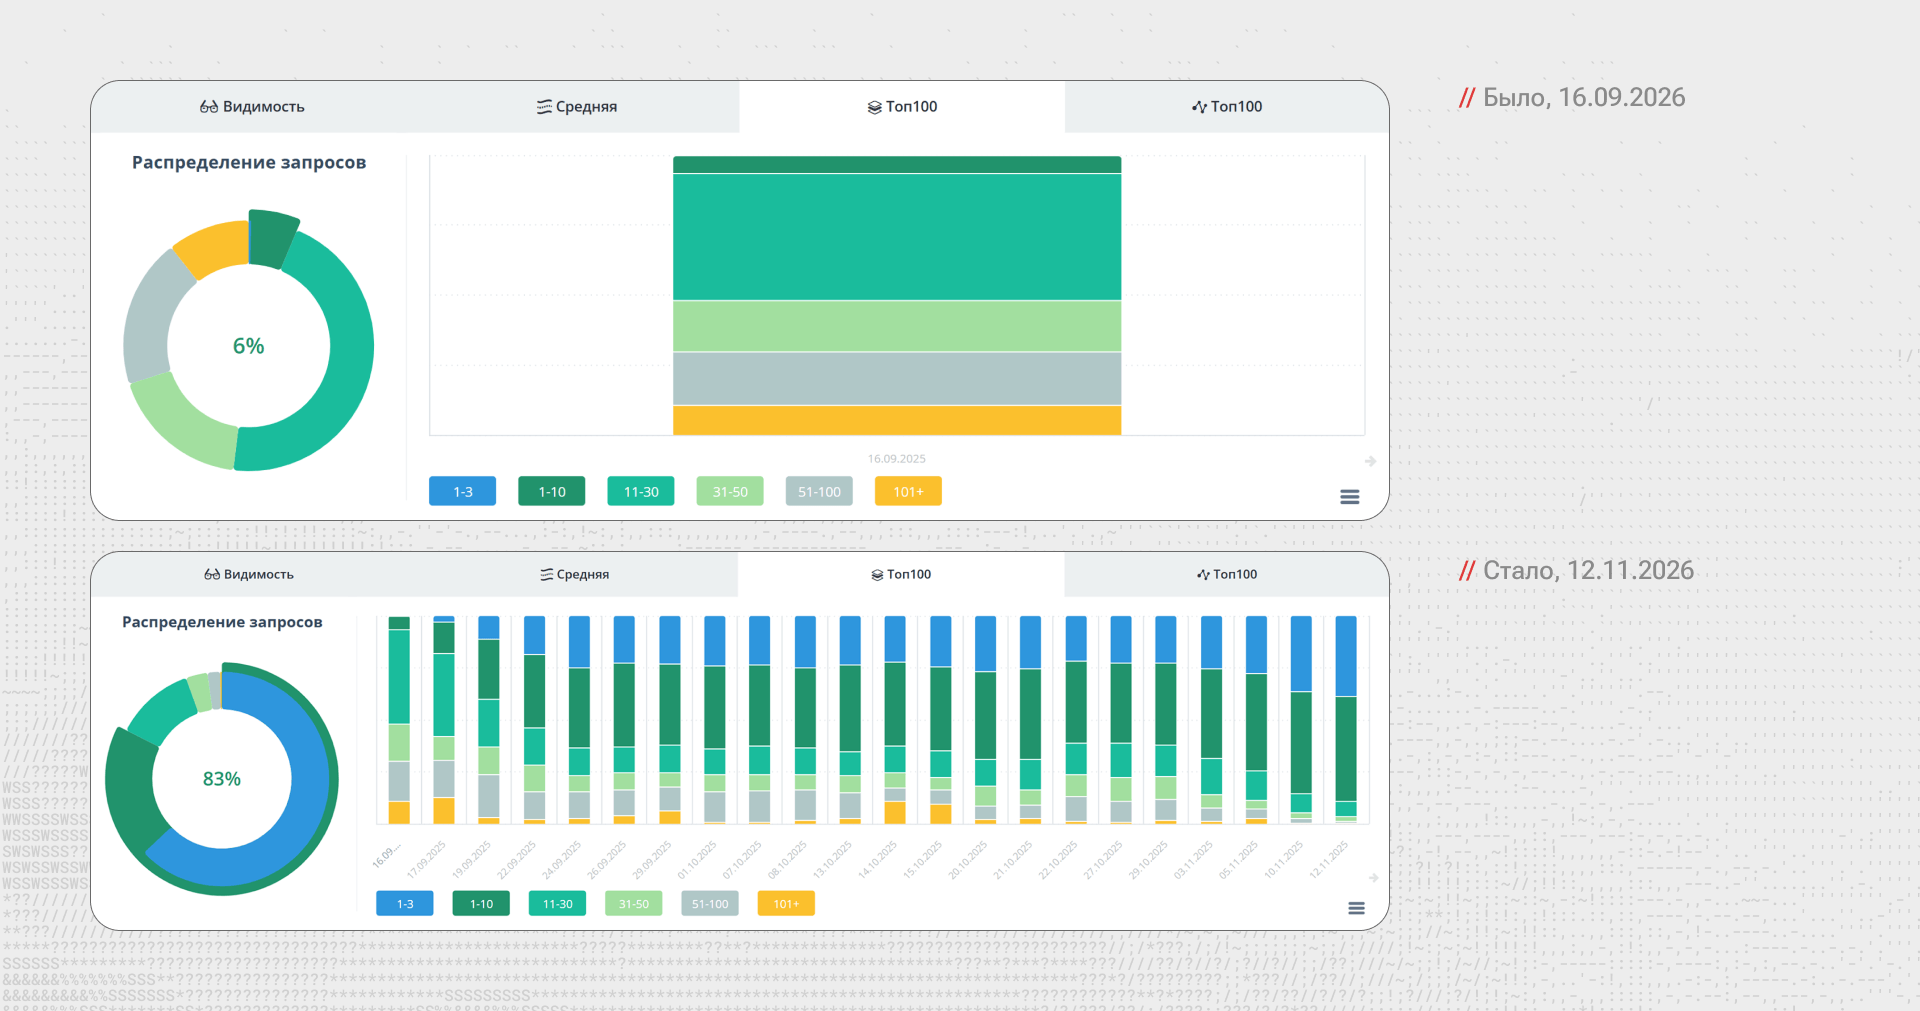Toggle the 31-50 legend series in Стало chart
Screen dimensions: 1920x1011
pyautogui.click(x=634, y=904)
